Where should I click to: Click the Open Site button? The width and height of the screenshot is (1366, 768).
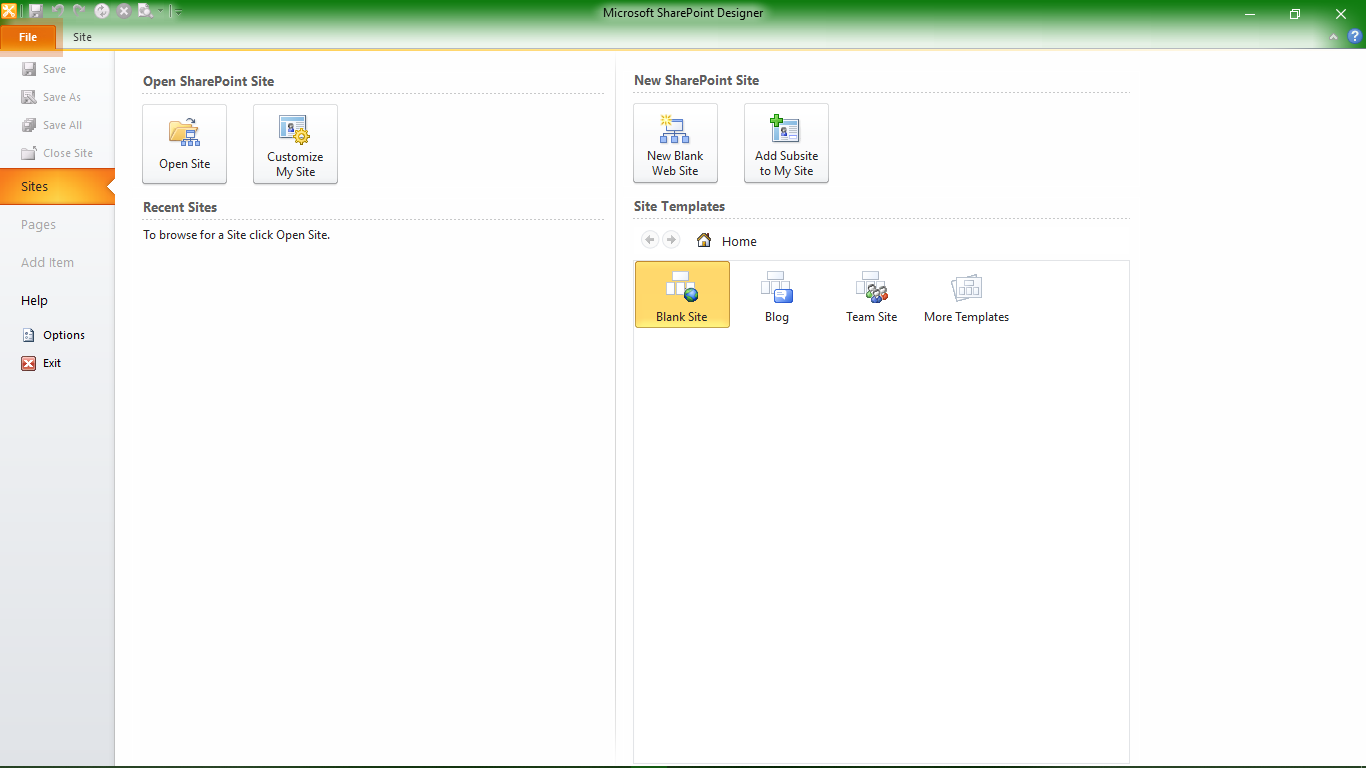pos(185,144)
